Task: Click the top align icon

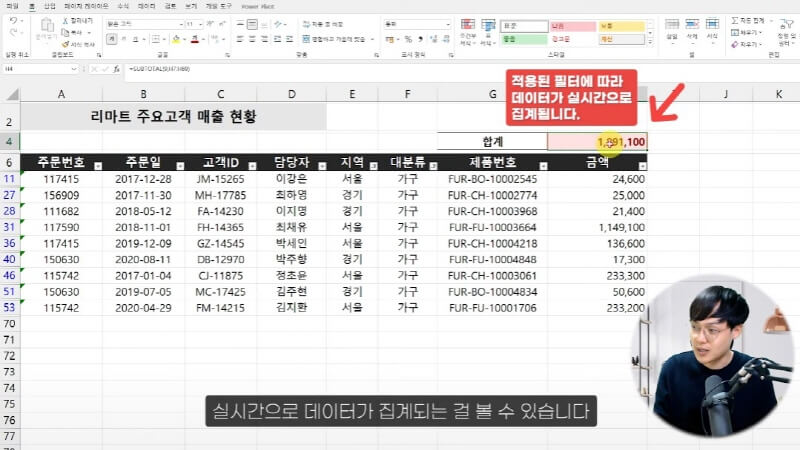Action: (240, 24)
